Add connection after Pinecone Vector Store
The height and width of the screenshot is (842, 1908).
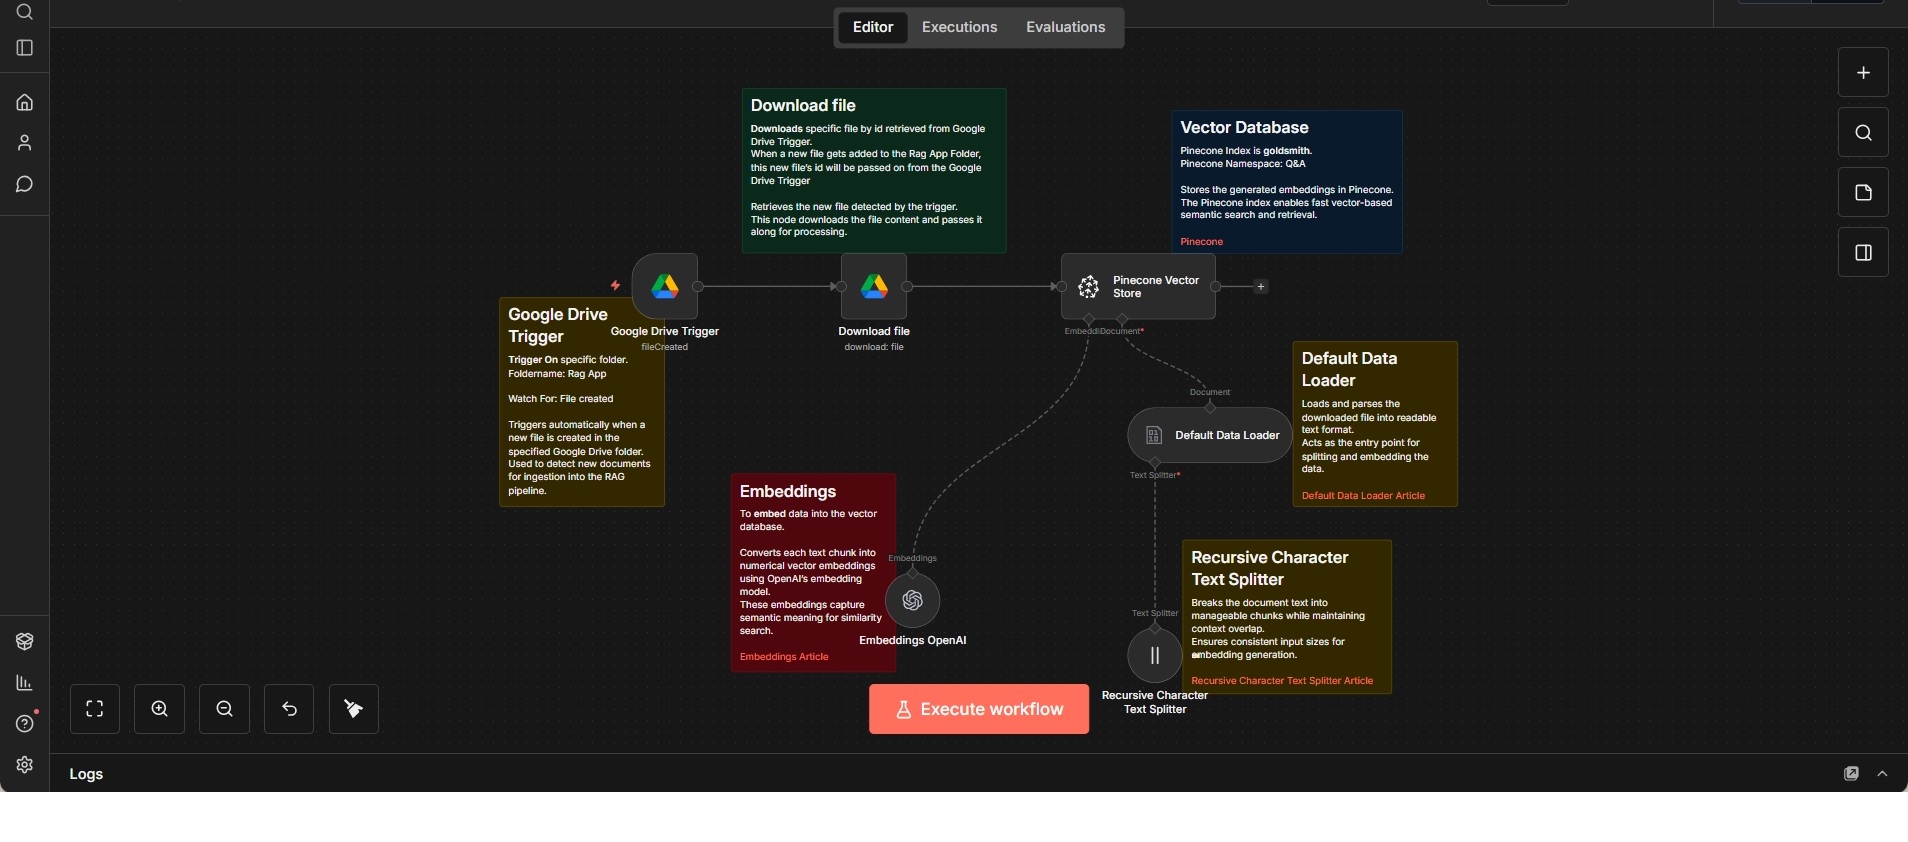click(1261, 287)
